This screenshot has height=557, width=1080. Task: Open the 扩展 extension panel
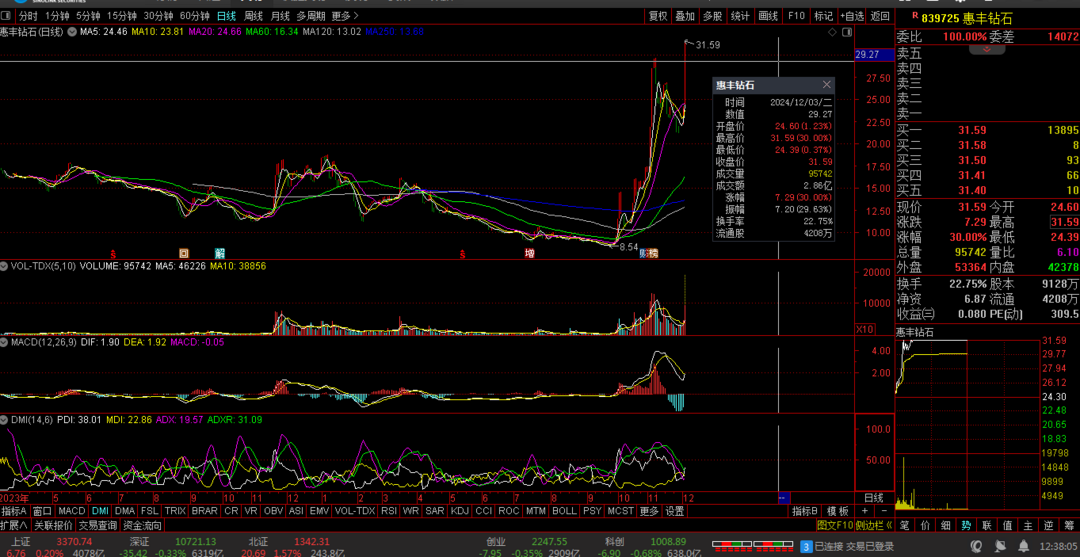point(14,525)
